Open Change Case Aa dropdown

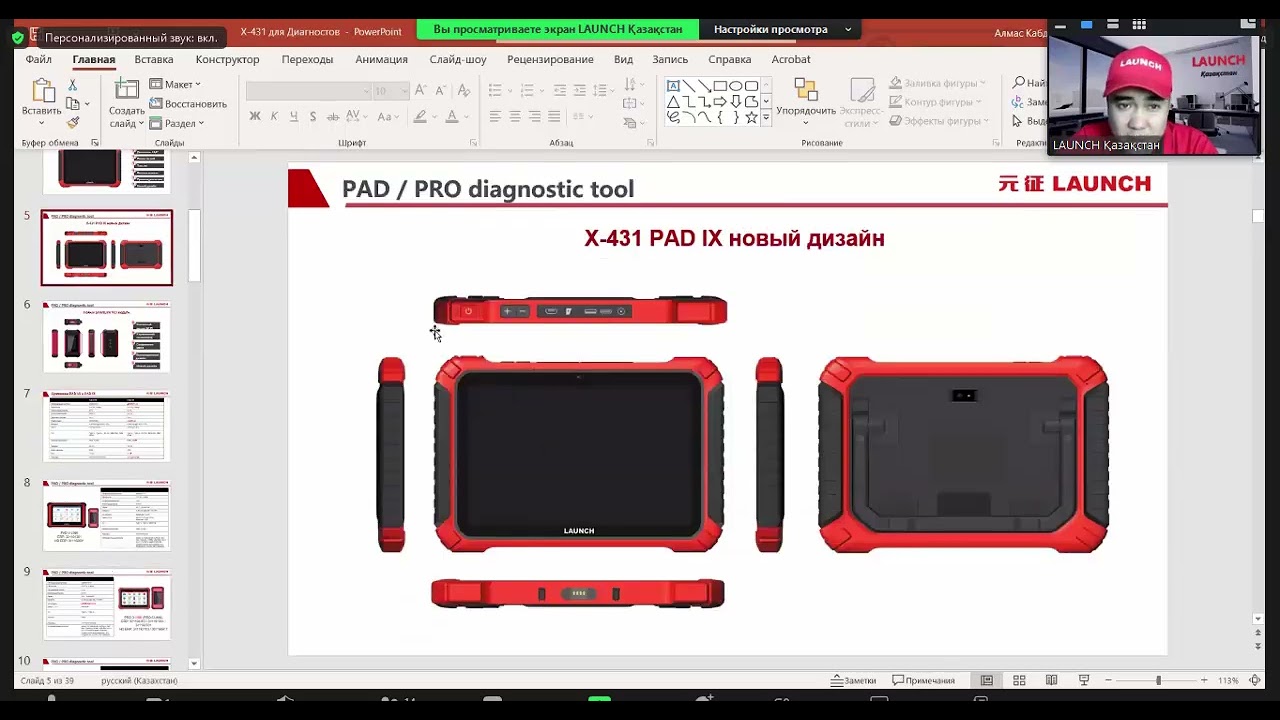(388, 117)
